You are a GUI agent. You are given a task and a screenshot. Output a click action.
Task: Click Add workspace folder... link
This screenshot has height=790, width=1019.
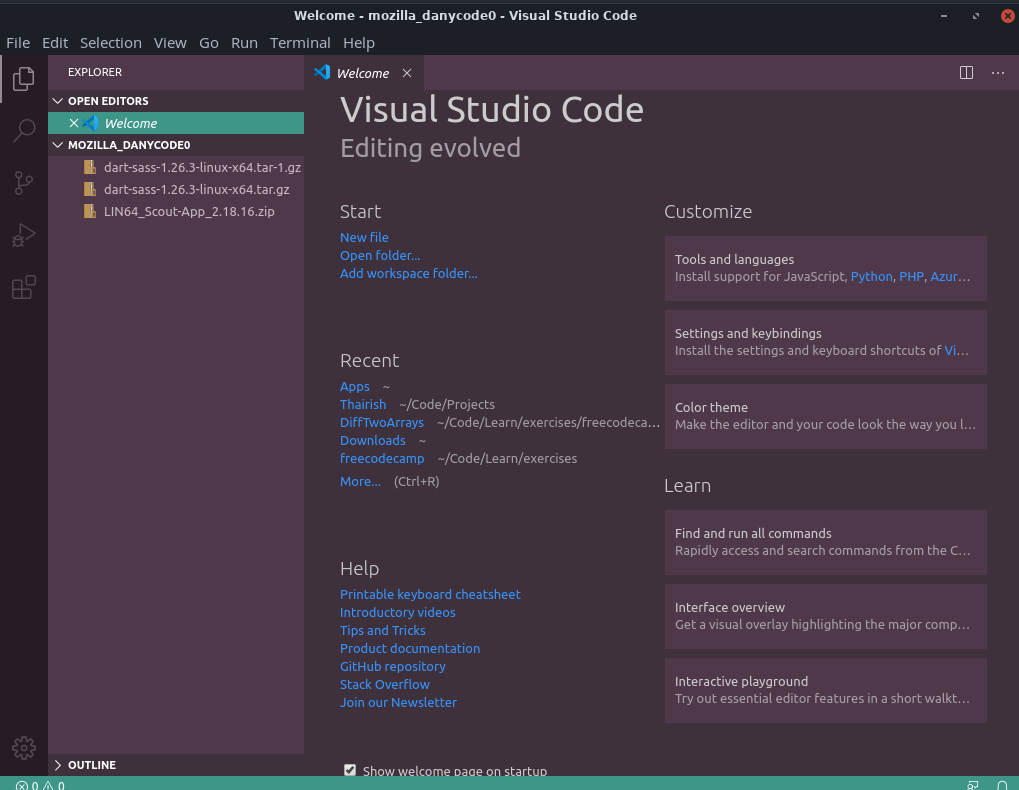[408, 274]
